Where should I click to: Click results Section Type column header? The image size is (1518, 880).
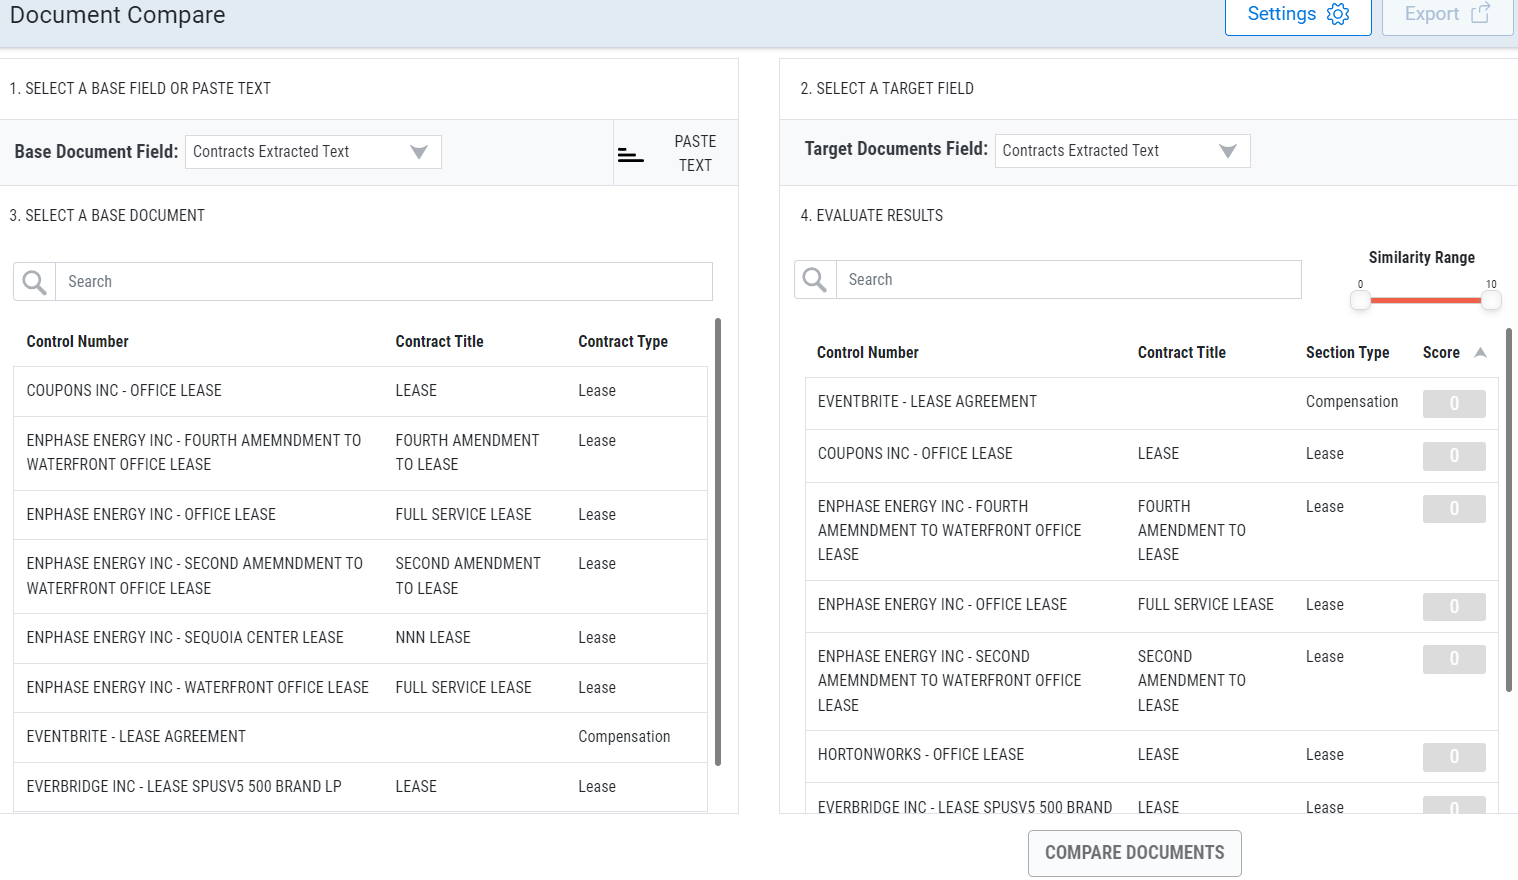[x=1347, y=353]
